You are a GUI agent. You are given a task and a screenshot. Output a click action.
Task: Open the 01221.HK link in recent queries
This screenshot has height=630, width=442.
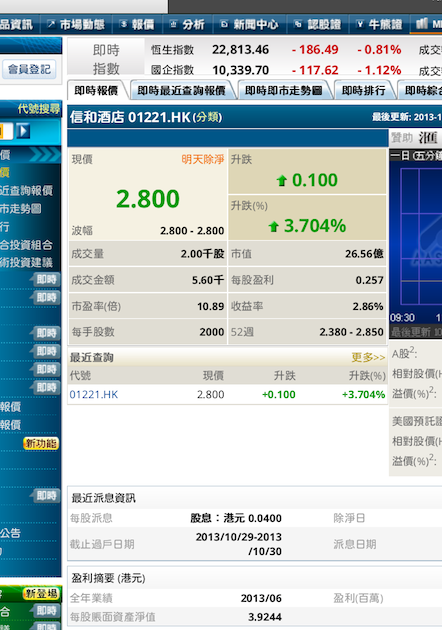[94, 395]
